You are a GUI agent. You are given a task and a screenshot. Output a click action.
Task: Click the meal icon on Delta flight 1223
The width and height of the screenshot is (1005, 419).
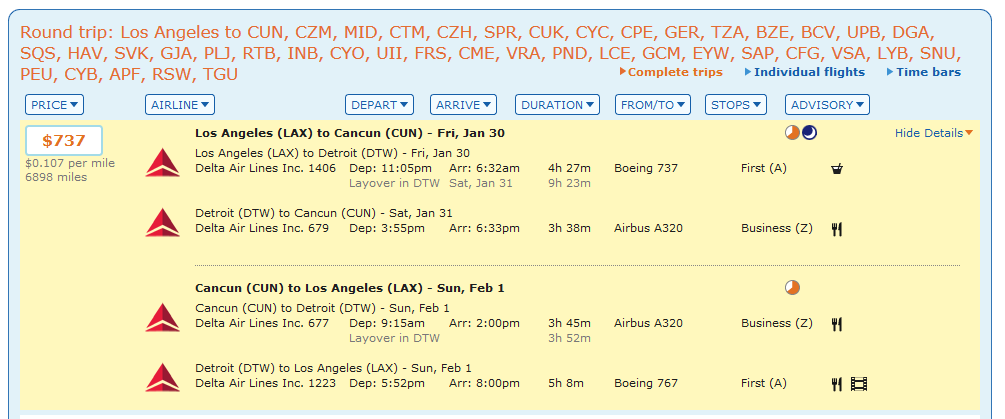click(x=837, y=383)
